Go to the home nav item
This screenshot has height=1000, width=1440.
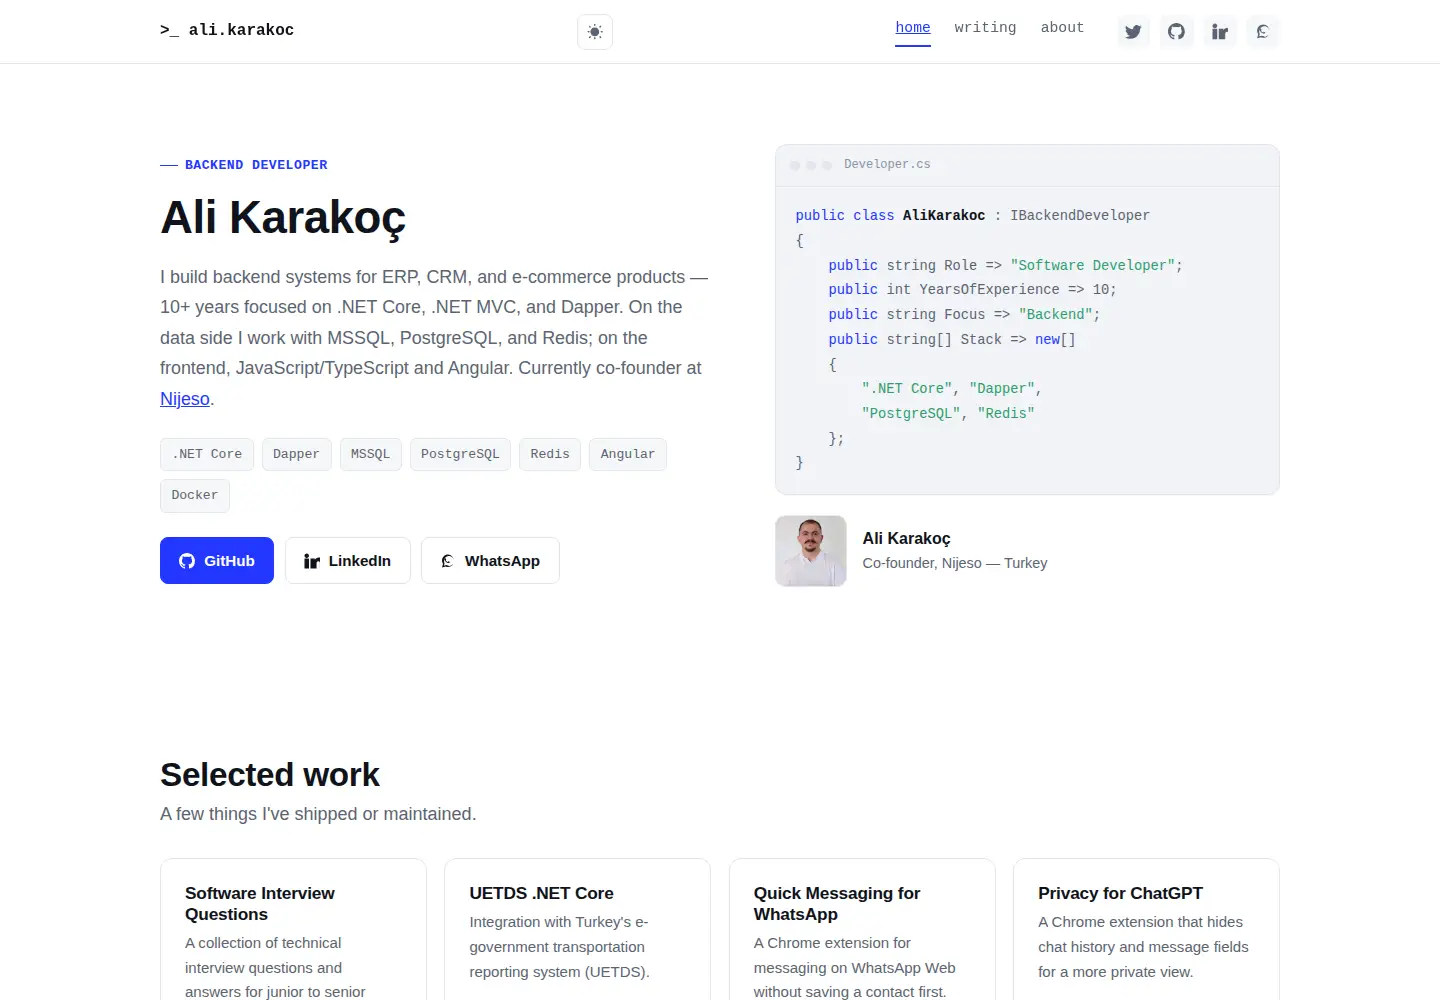point(913,28)
